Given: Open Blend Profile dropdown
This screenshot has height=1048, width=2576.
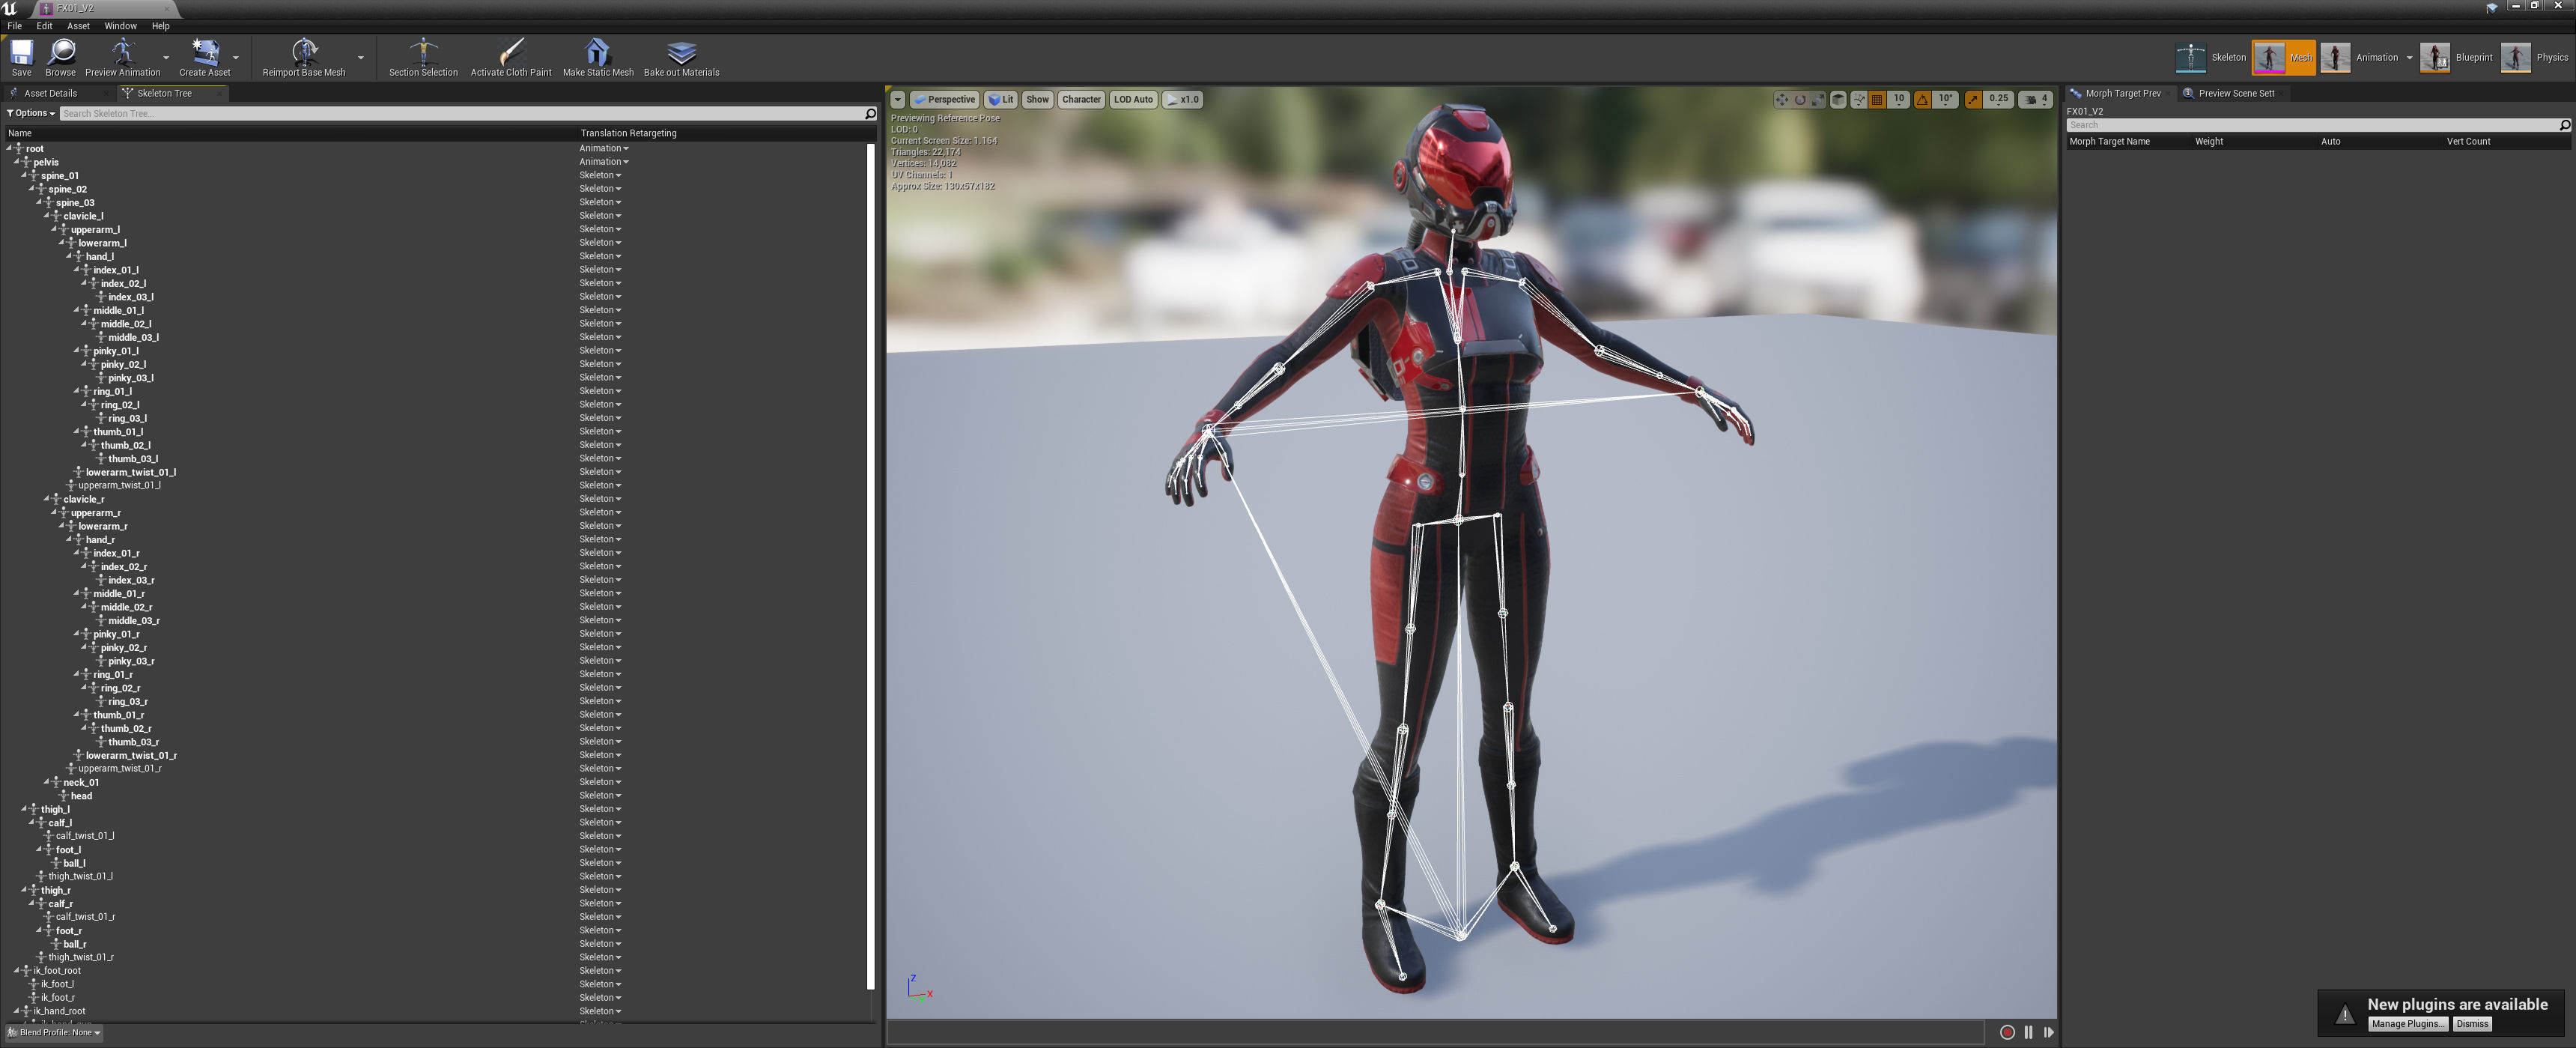Looking at the screenshot, I should coord(55,1032).
